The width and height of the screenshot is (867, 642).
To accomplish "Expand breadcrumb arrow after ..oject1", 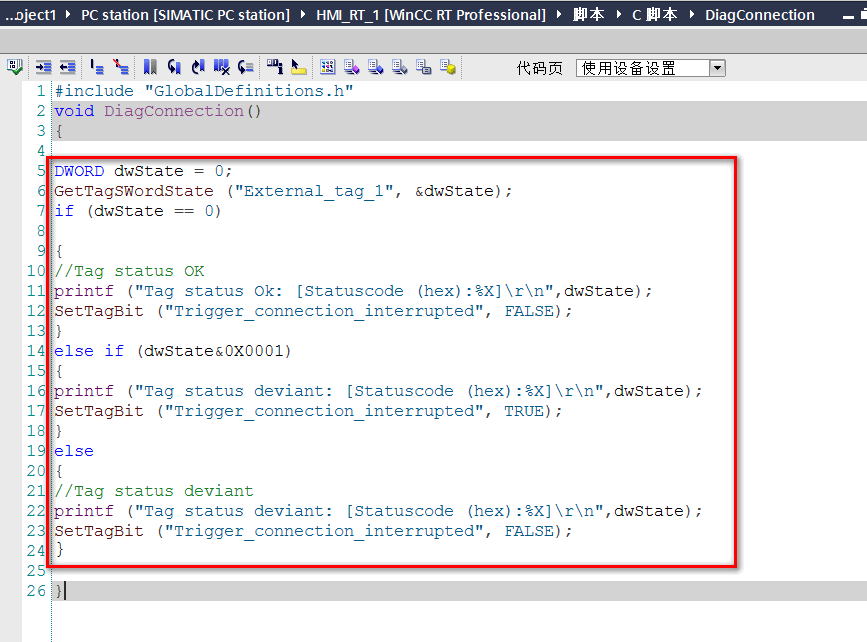I will [x=68, y=14].
